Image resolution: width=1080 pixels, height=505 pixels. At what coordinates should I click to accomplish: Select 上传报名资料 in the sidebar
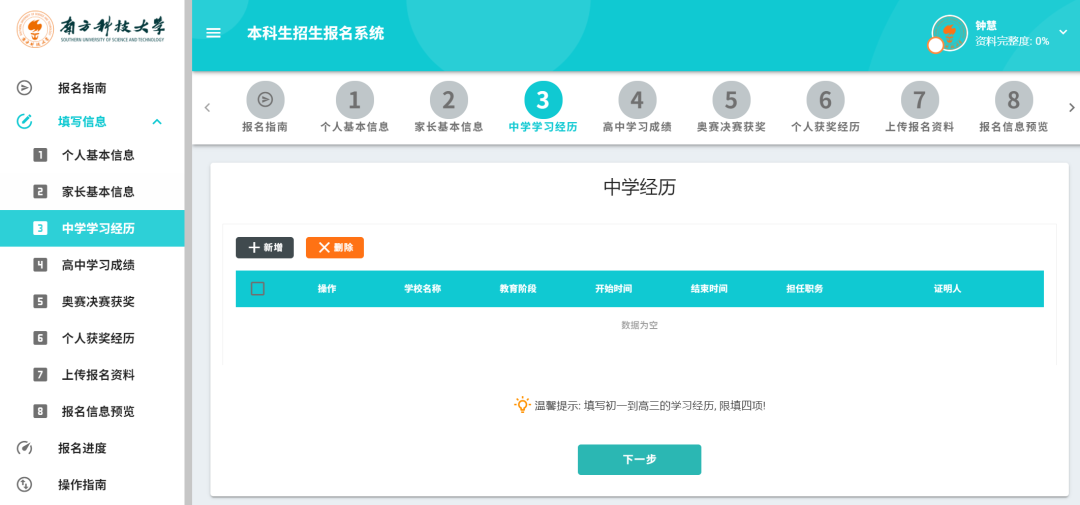(98, 375)
